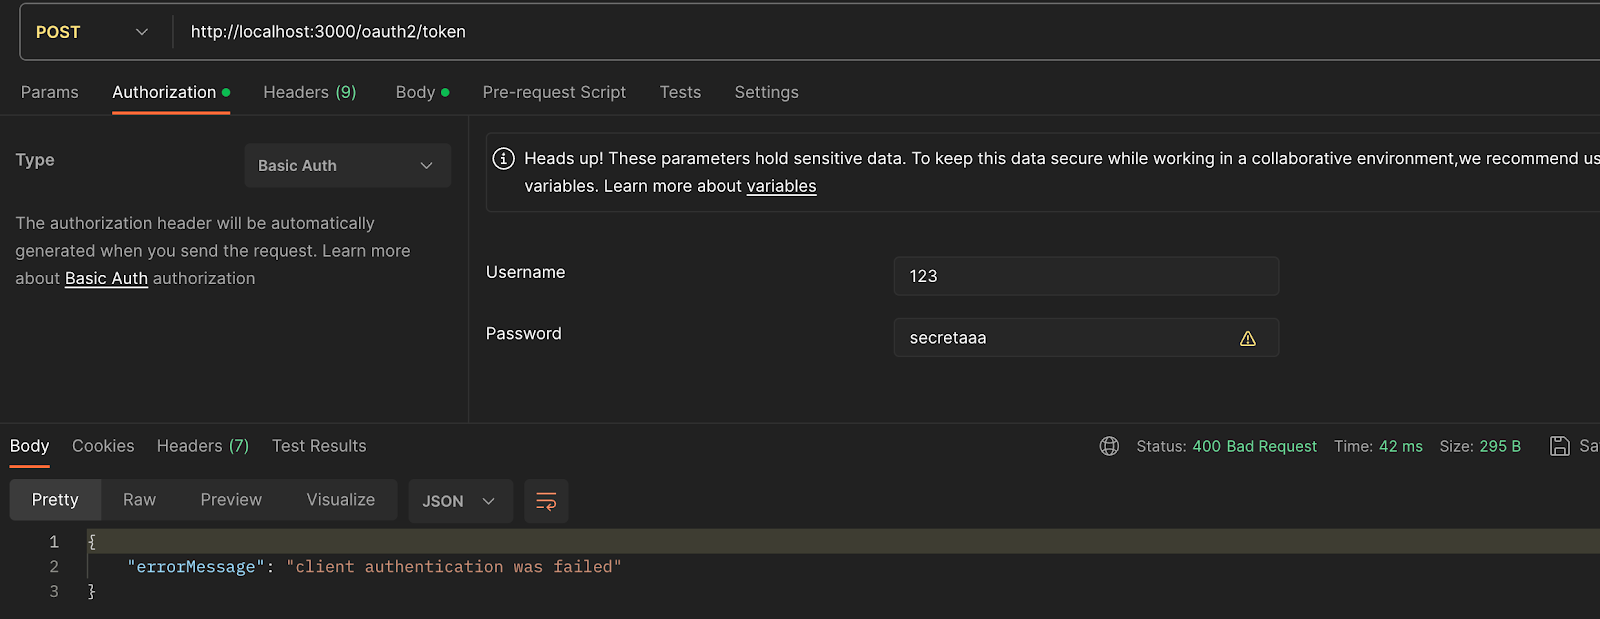Viewport: 1600px width, 619px height.
Task: Show the Raw response view
Action: (x=139, y=500)
